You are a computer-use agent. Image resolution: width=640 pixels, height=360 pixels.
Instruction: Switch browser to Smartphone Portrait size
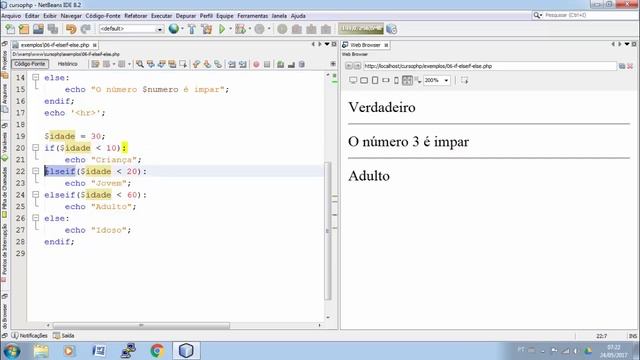tap(396, 80)
